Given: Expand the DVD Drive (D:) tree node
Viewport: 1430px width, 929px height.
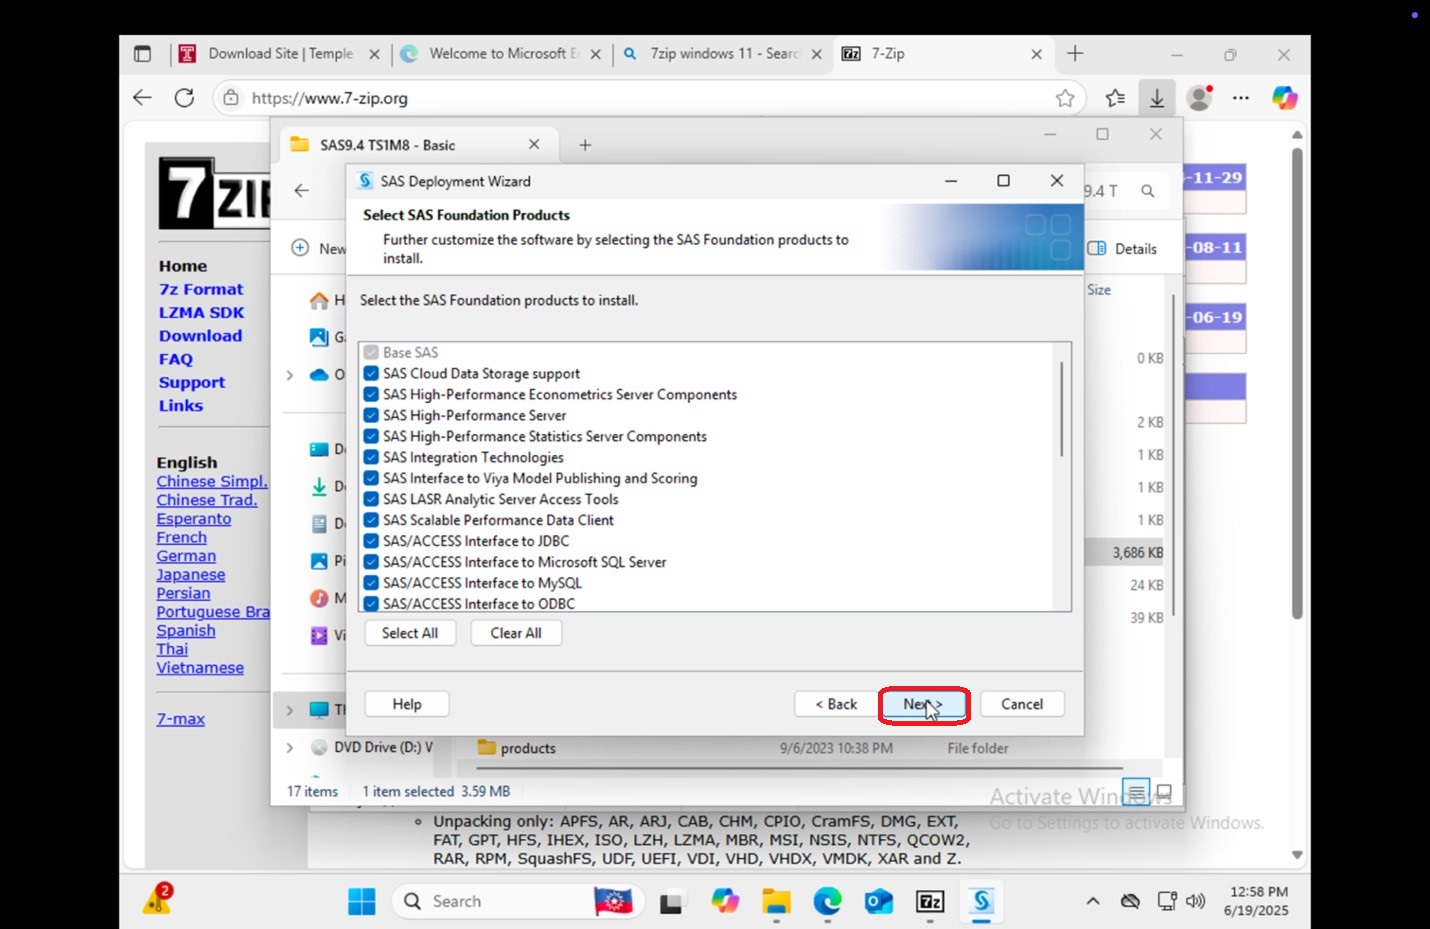Looking at the screenshot, I should click(x=289, y=747).
